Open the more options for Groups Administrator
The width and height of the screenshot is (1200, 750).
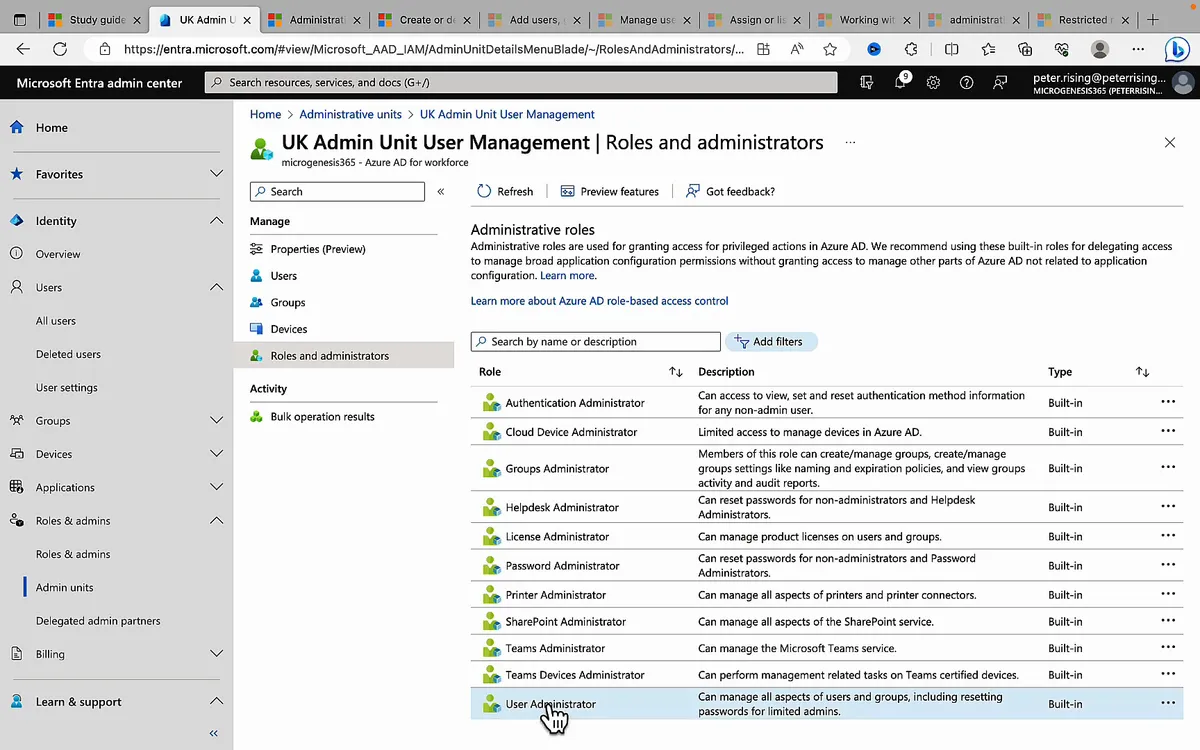pos(1167,468)
